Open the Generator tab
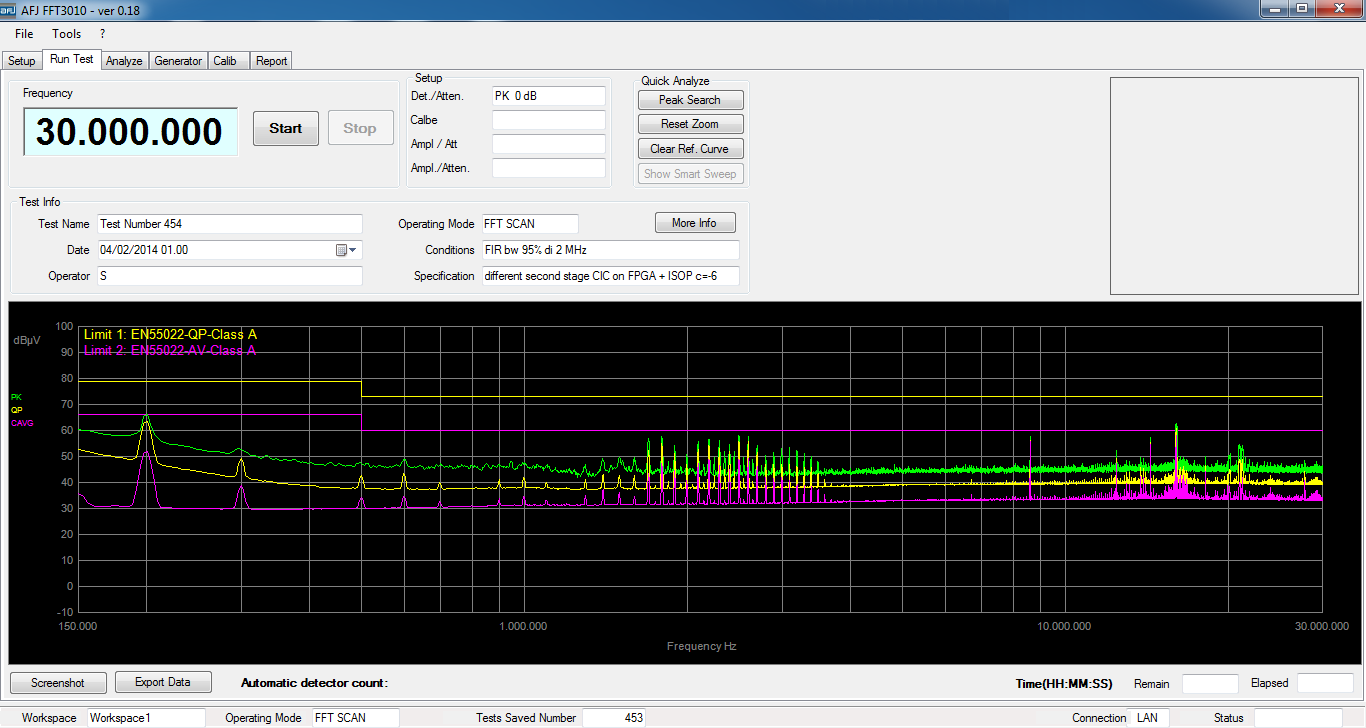 178,61
